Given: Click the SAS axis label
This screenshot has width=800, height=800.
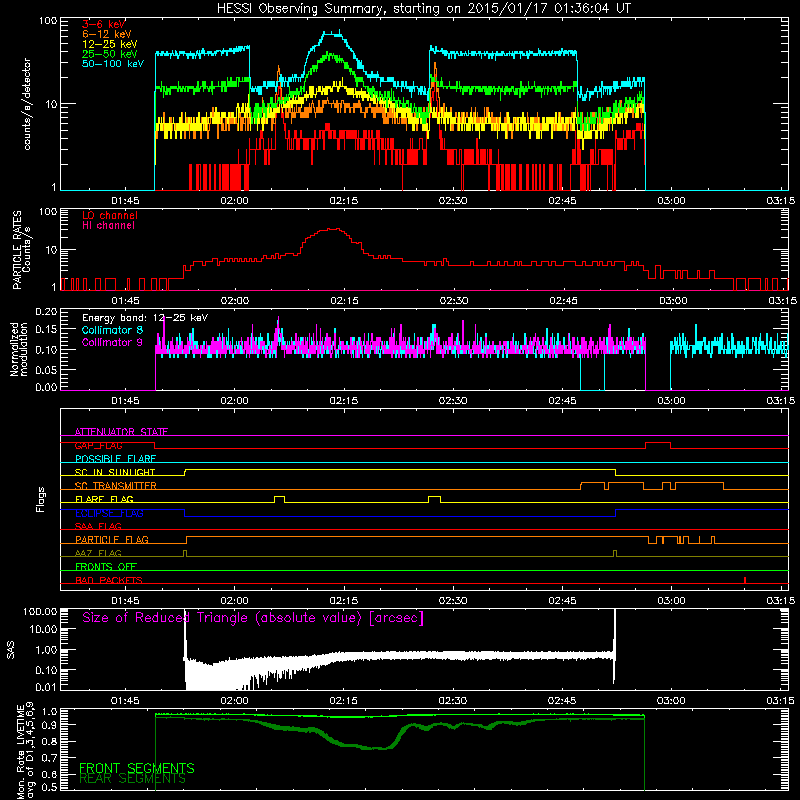Looking at the screenshot, I should 10,649.
